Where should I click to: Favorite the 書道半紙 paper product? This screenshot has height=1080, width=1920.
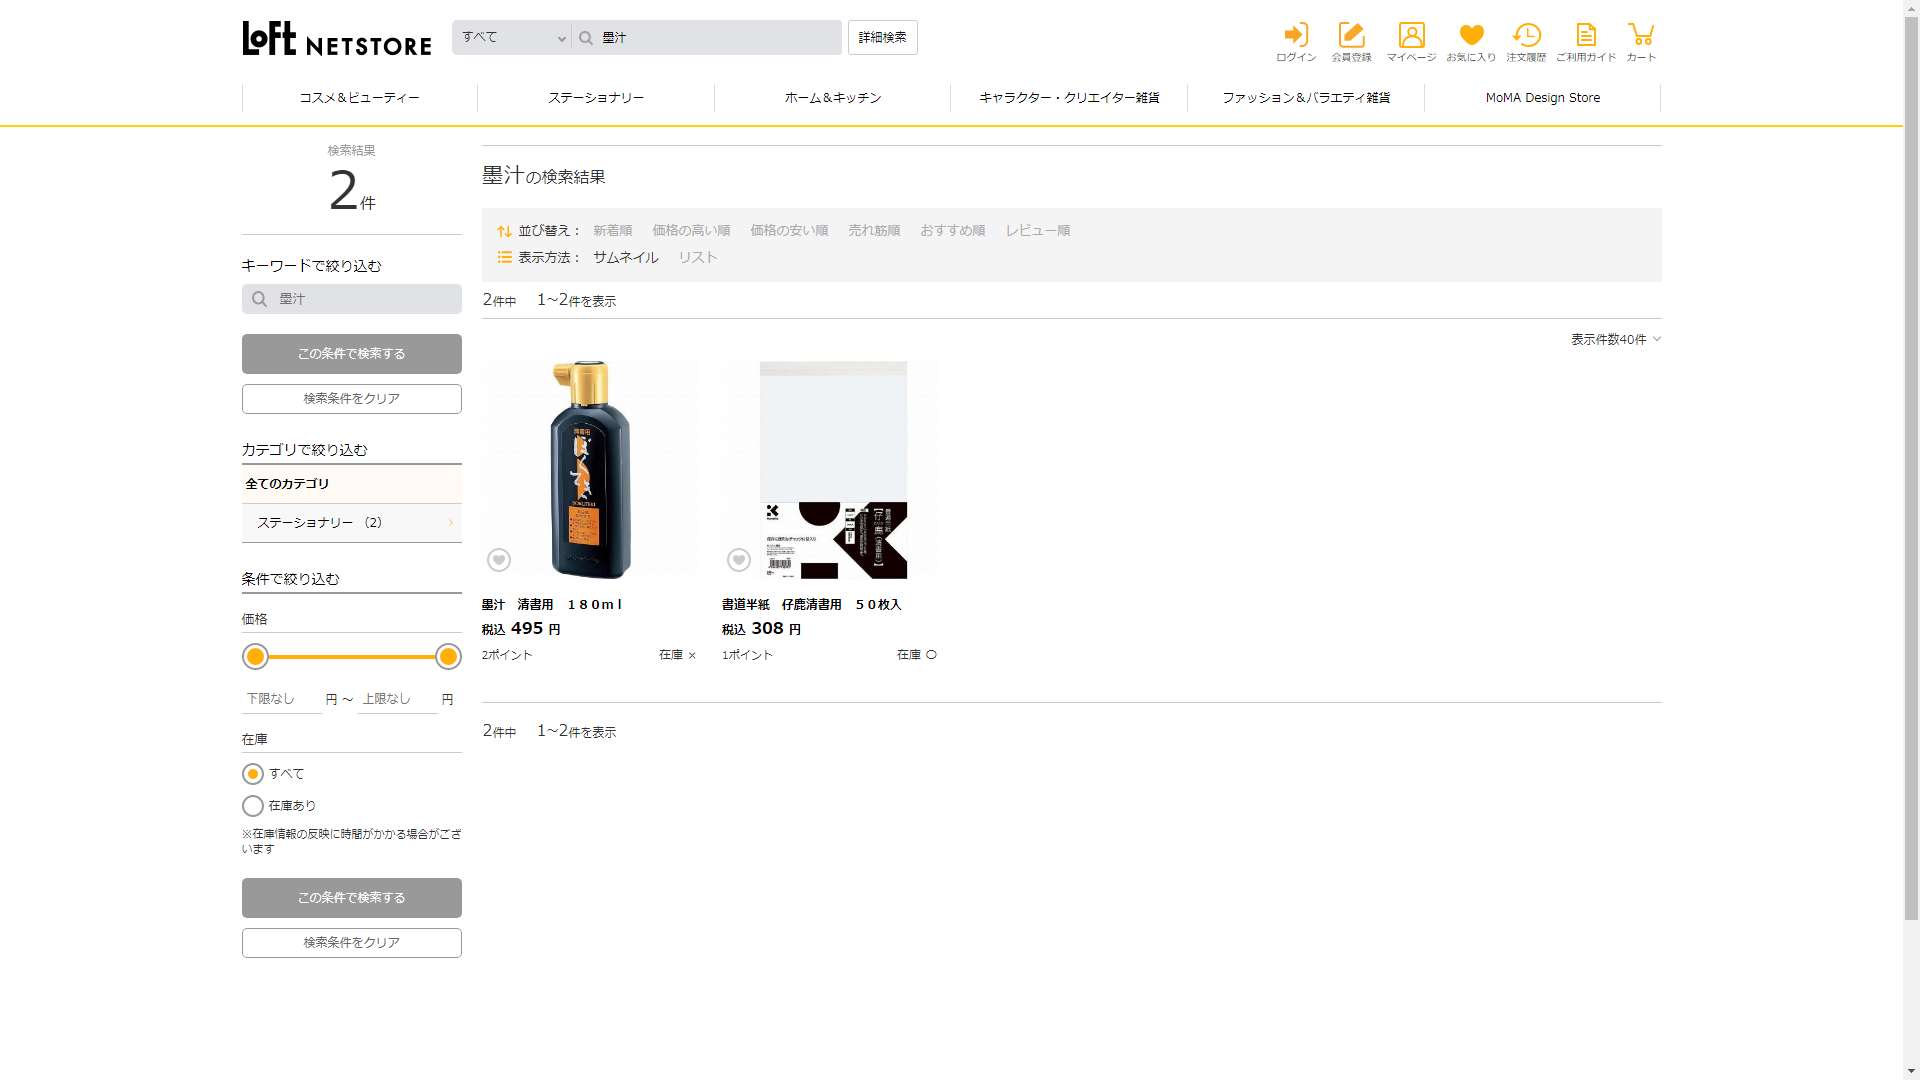739,560
